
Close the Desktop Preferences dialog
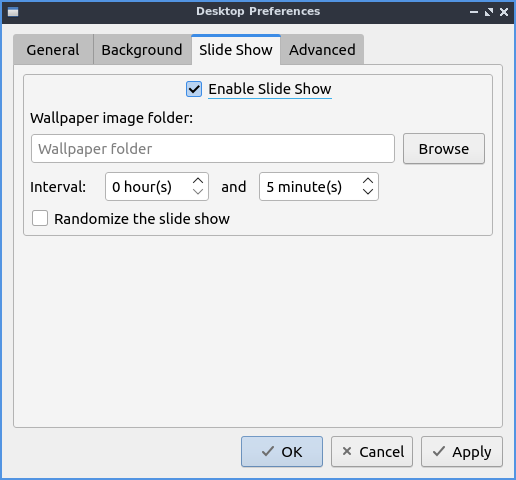point(504,12)
